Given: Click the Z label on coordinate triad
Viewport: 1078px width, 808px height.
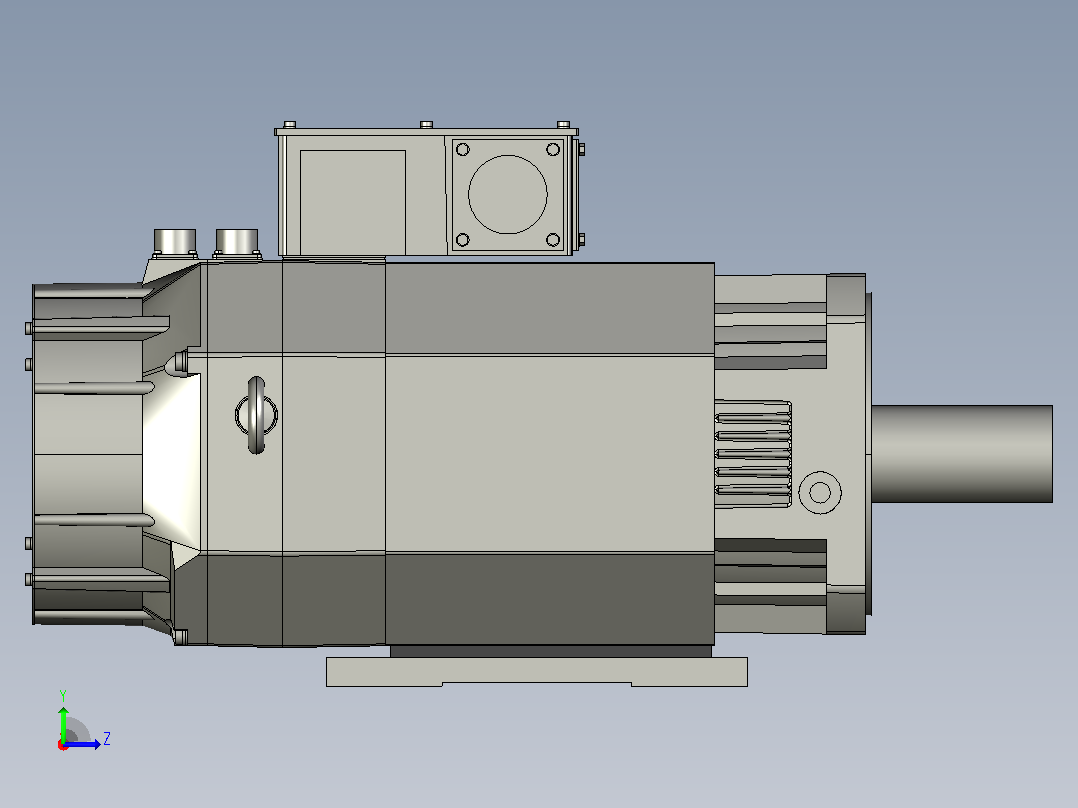Looking at the screenshot, I should [107, 739].
